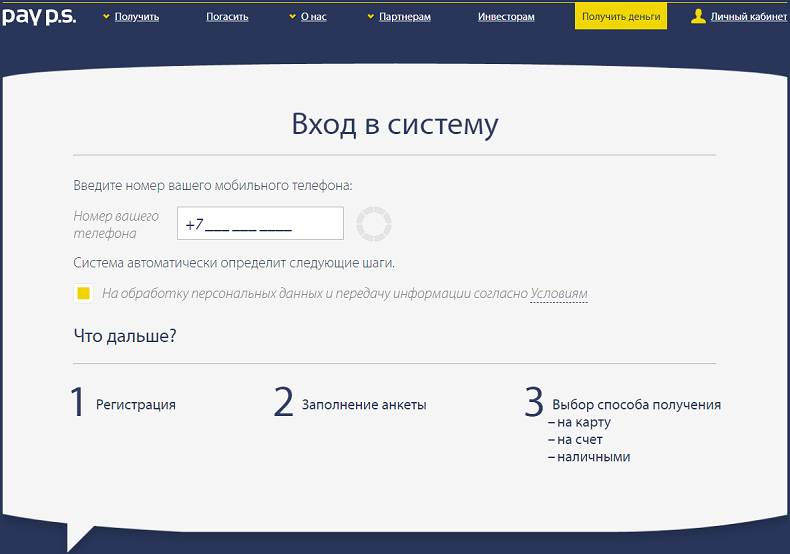Open the Погасить menu item
790x554 pixels.
tap(227, 17)
